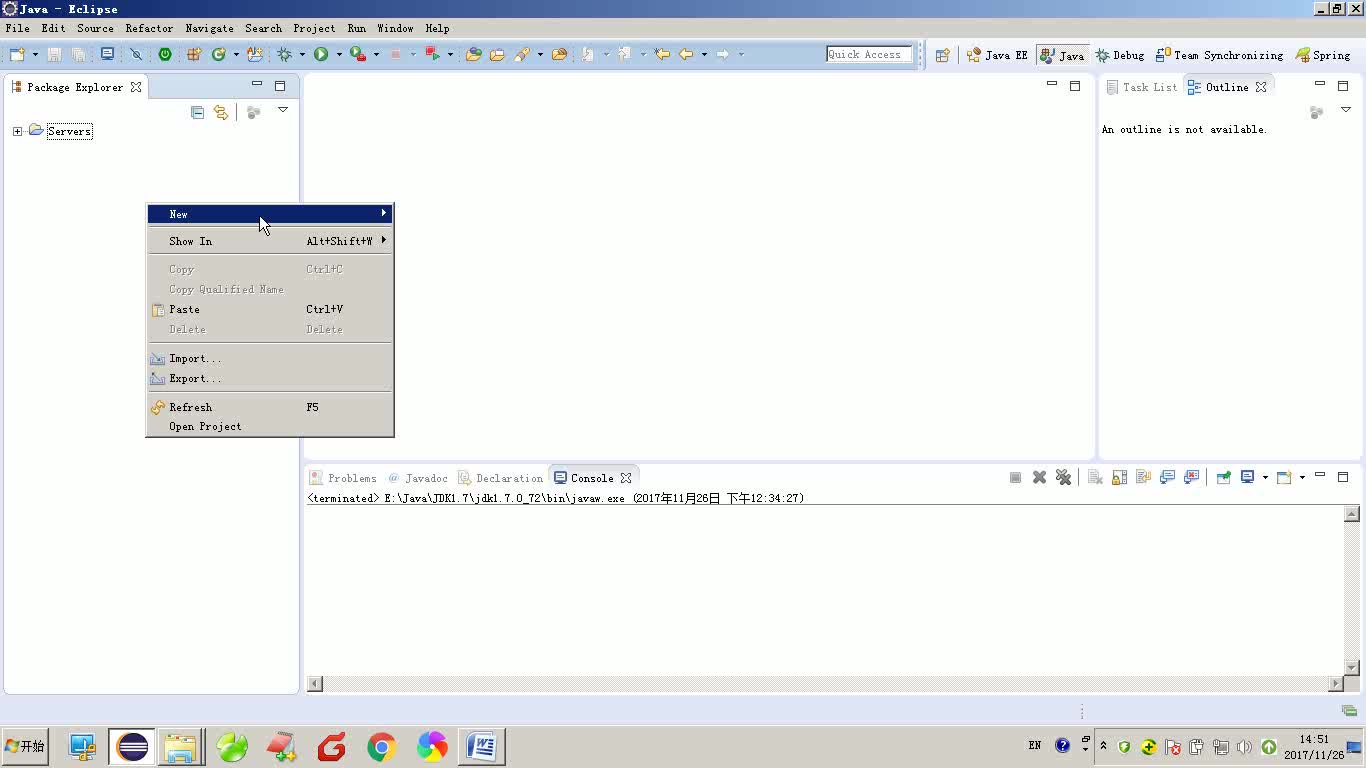Open the Back history dropdown arrow

[x=704, y=54]
